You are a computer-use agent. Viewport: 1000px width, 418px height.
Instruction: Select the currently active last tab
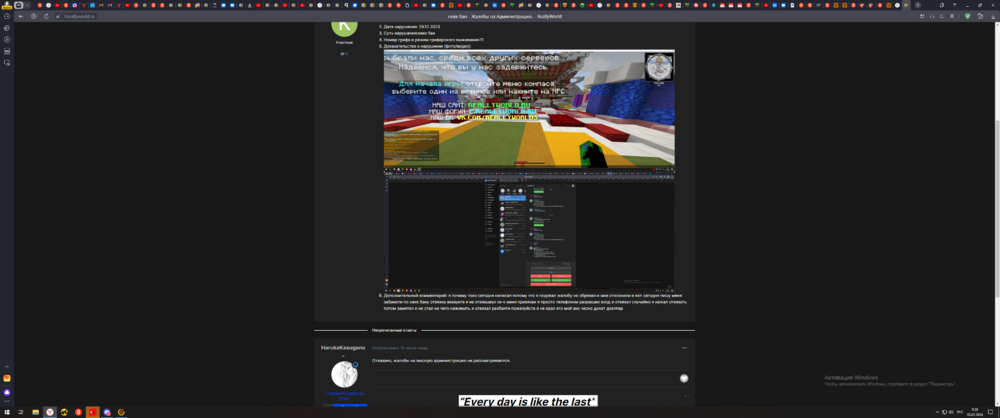click(906, 4)
